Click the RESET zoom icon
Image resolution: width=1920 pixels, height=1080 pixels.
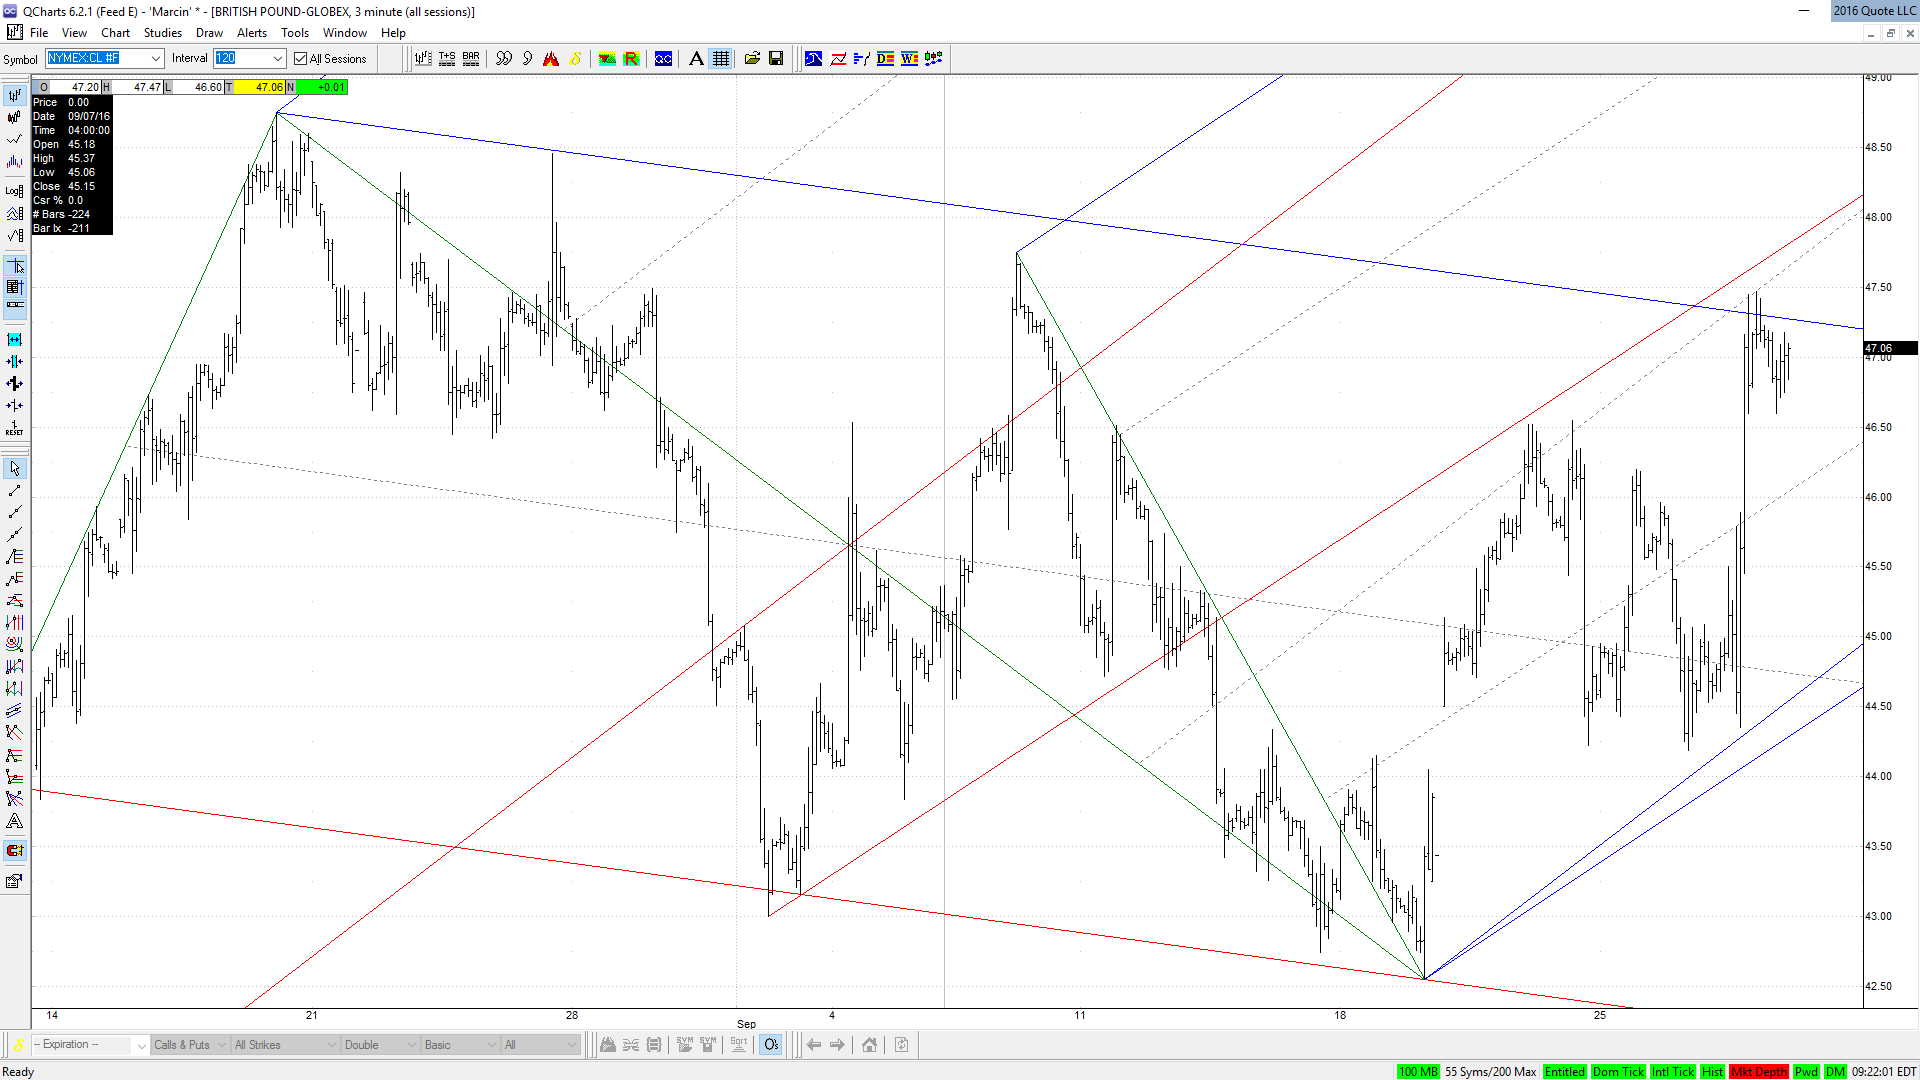click(x=15, y=428)
